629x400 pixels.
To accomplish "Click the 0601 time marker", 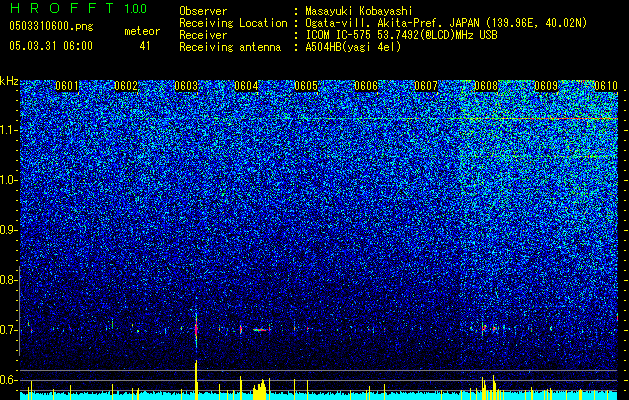I will tap(67, 86).
